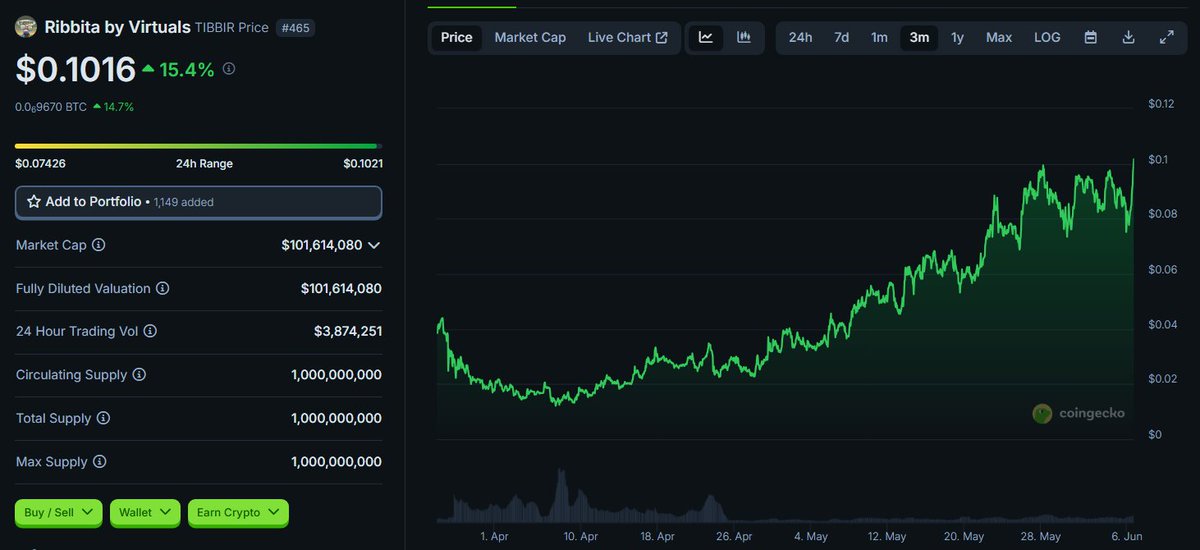1200x550 pixels.
Task: Open the Live Chart link tab
Action: pos(627,37)
